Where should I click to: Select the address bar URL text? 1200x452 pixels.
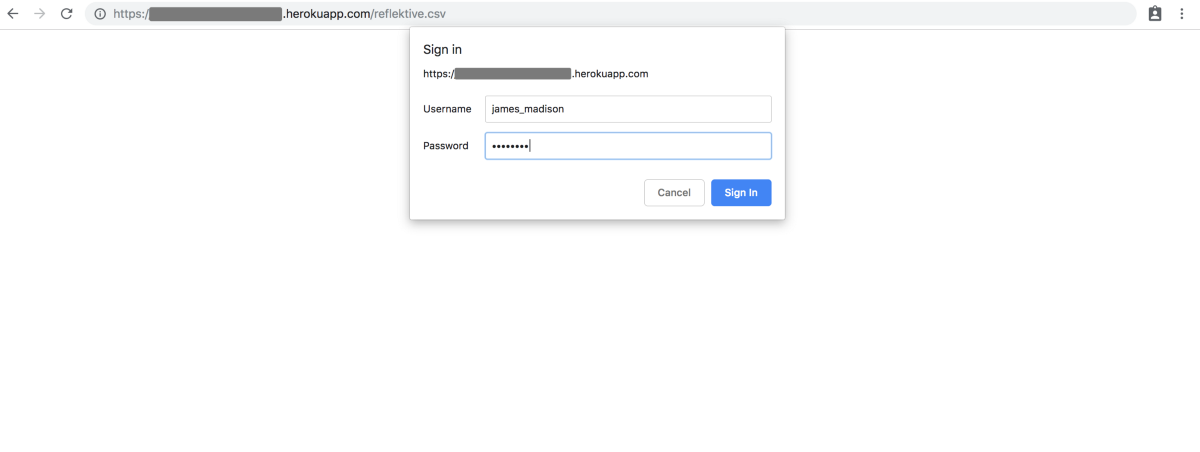pos(292,14)
